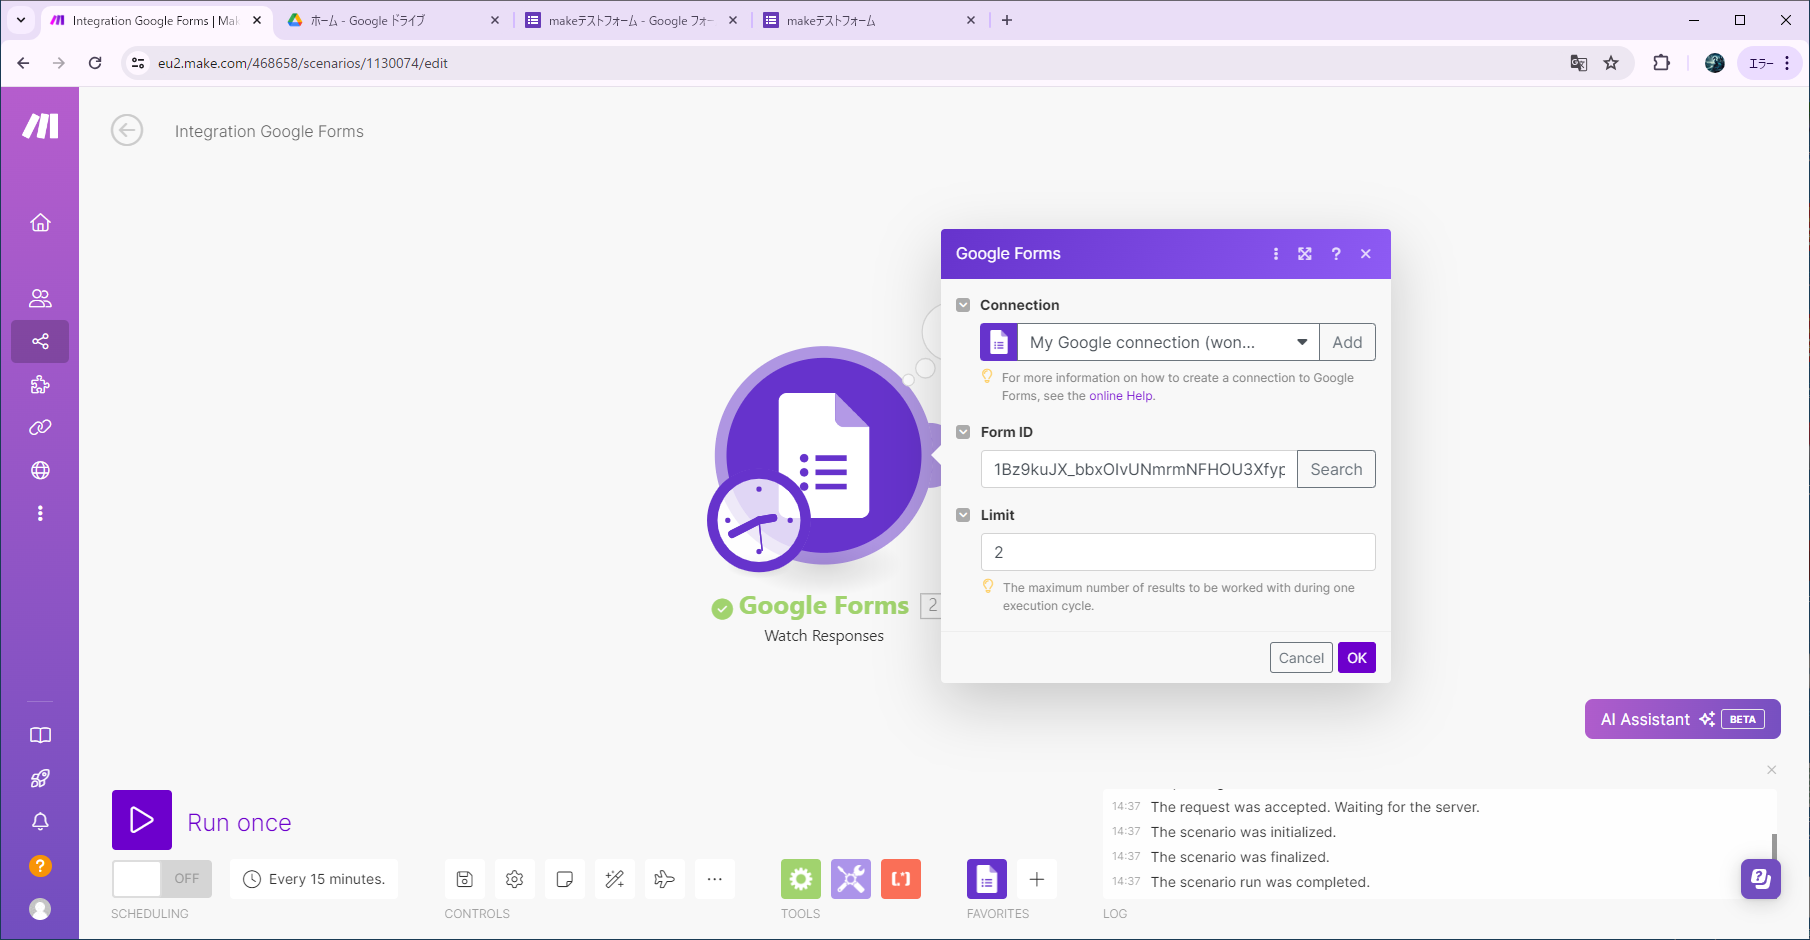Click the Run once play button
Image resolution: width=1810 pixels, height=940 pixels.
[x=141, y=820]
